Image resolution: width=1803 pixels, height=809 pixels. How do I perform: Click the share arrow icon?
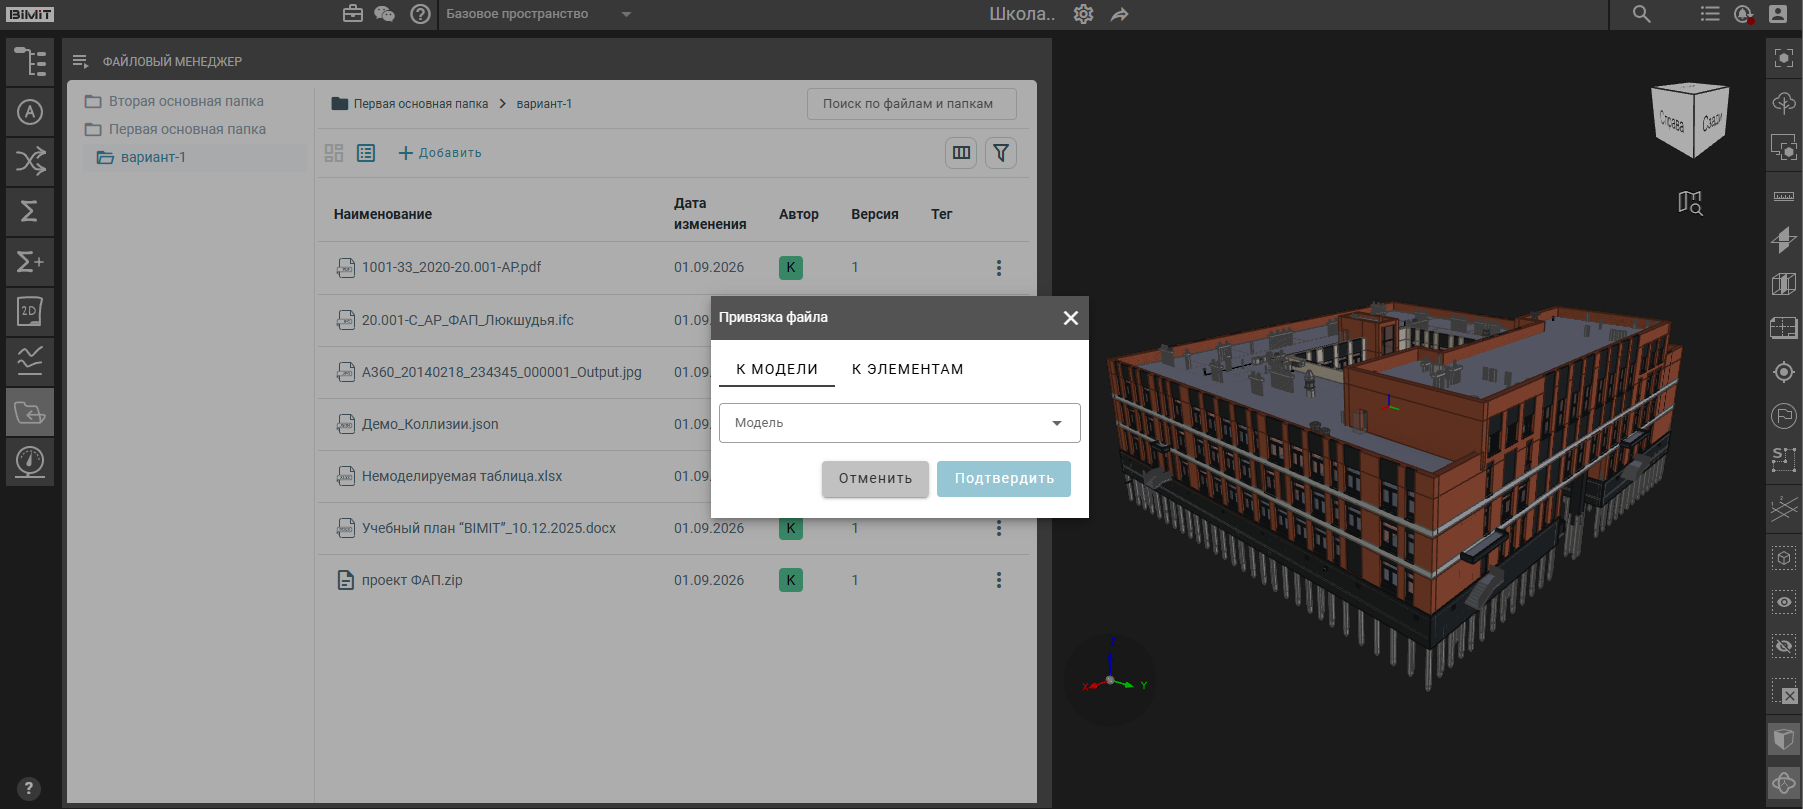point(1119,14)
